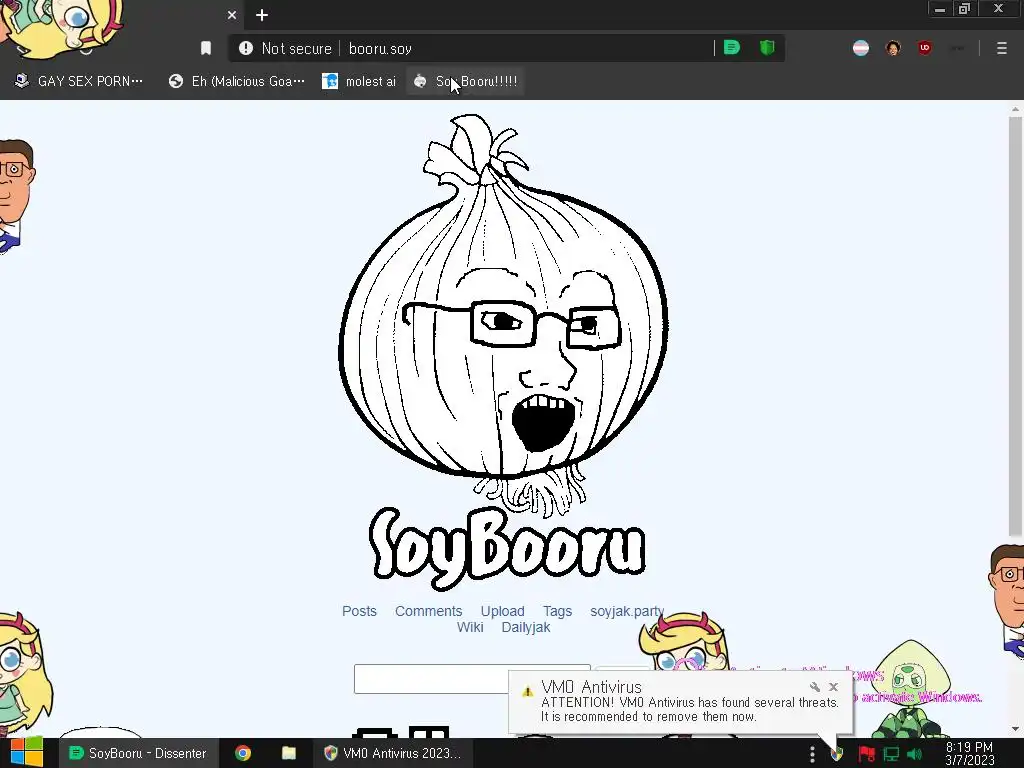This screenshot has height=768, width=1024.
Task: Open the Windows Start button
Action: (26, 753)
